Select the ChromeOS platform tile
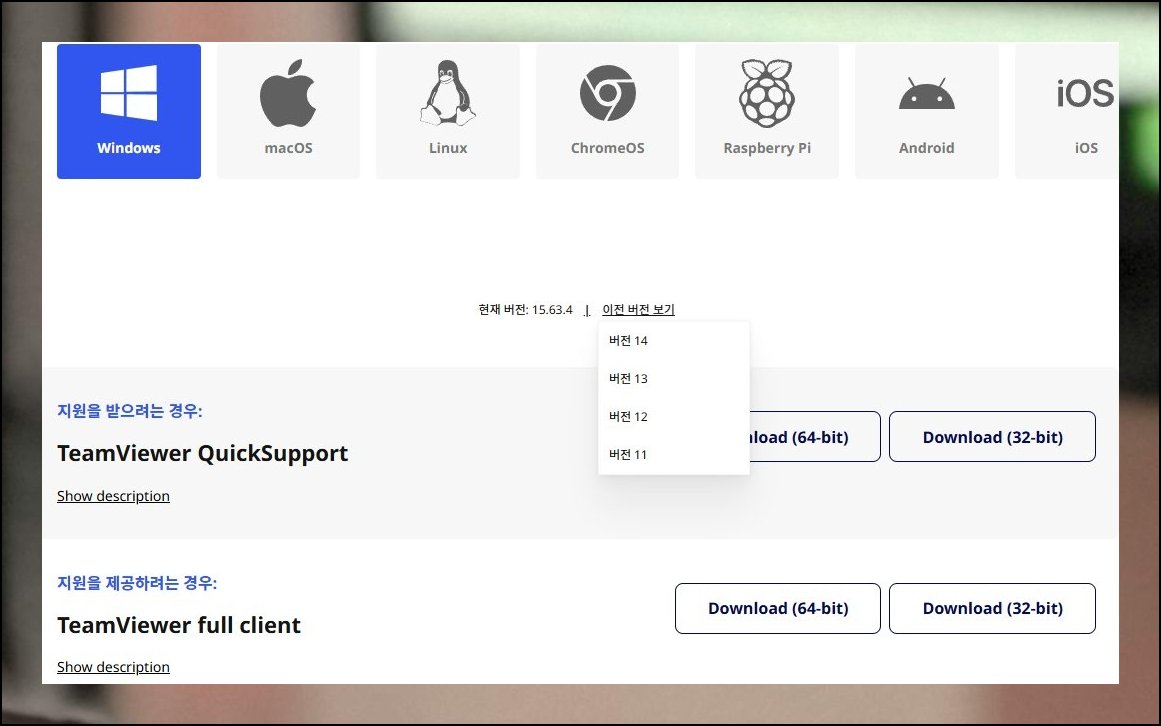The height and width of the screenshot is (726, 1161). point(607,111)
